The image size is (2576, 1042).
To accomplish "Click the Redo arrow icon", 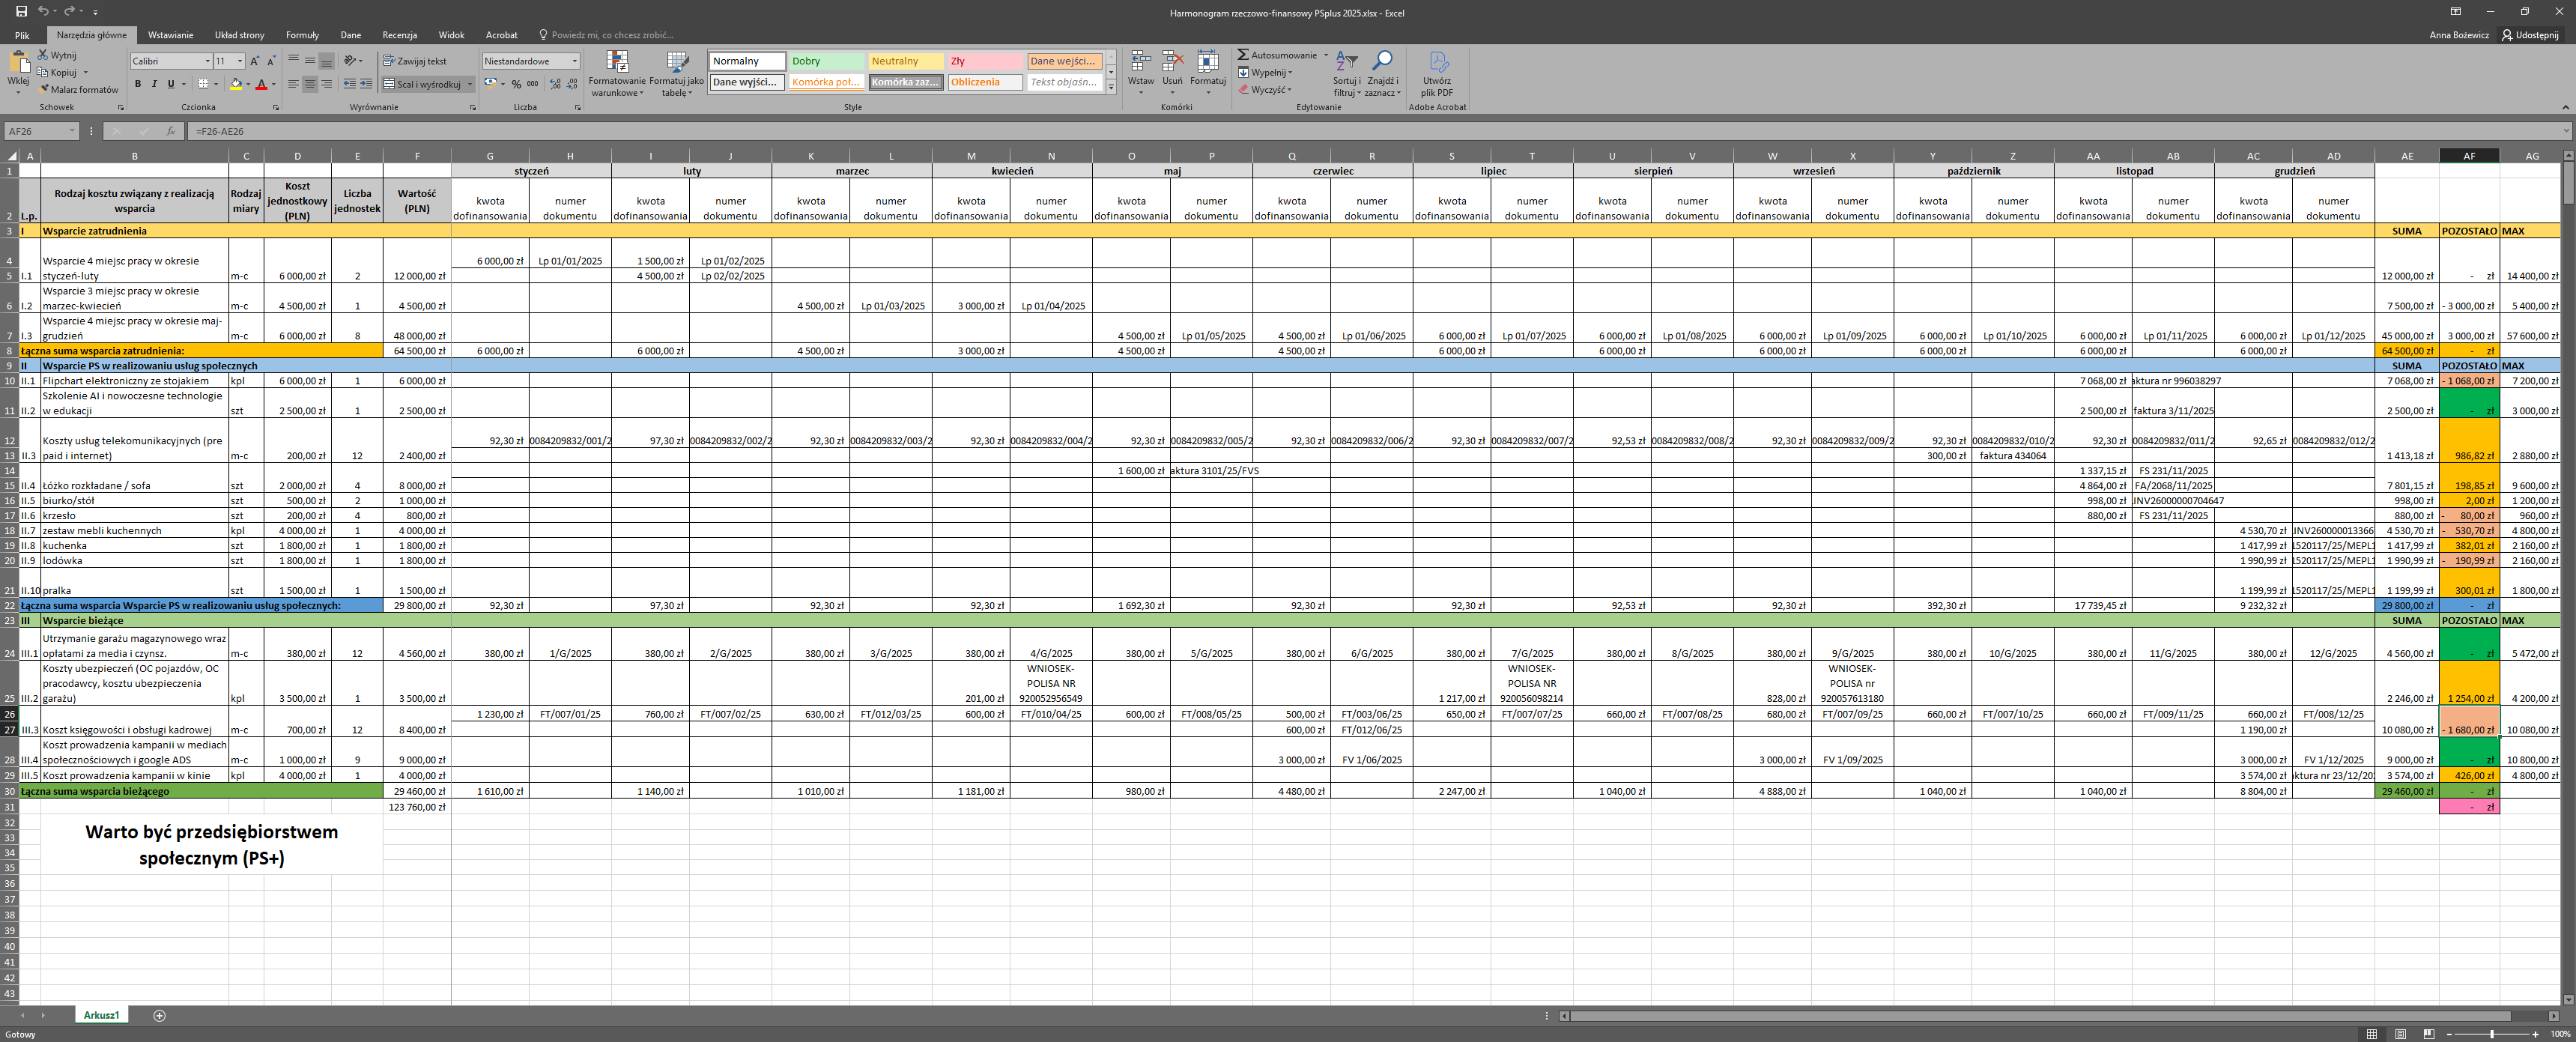I will (69, 11).
